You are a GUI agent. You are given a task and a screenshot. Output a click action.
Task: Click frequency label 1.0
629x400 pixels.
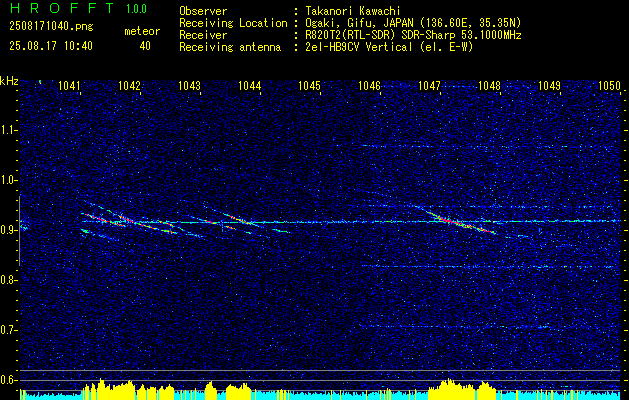pyautogui.click(x=9, y=180)
